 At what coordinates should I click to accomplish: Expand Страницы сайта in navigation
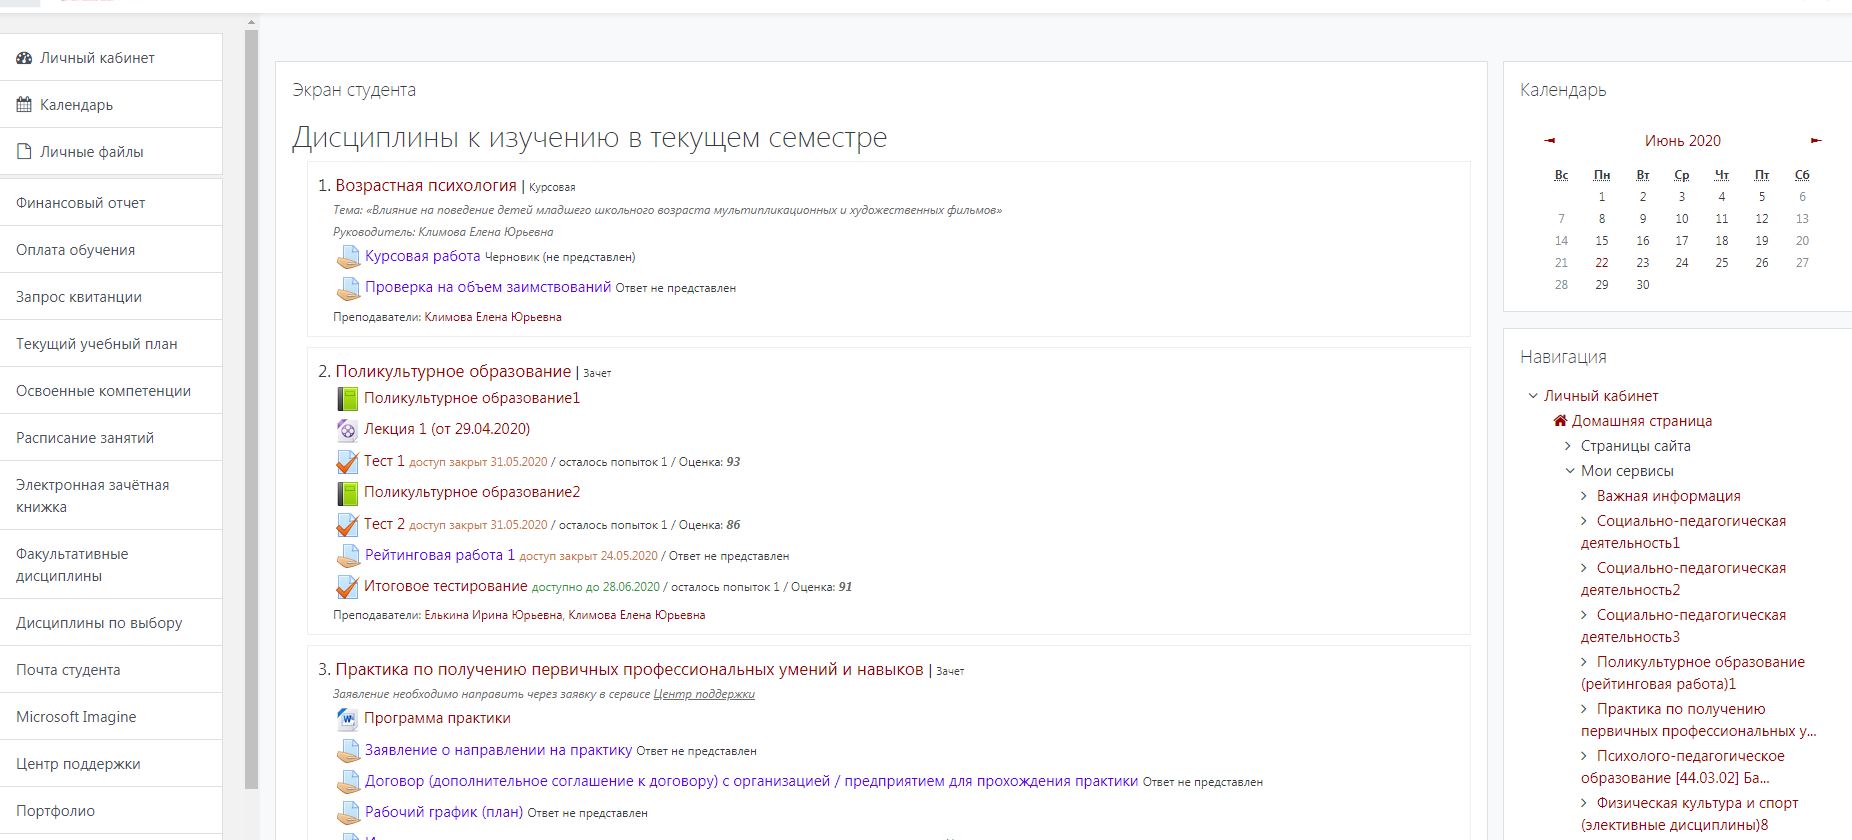point(1569,446)
